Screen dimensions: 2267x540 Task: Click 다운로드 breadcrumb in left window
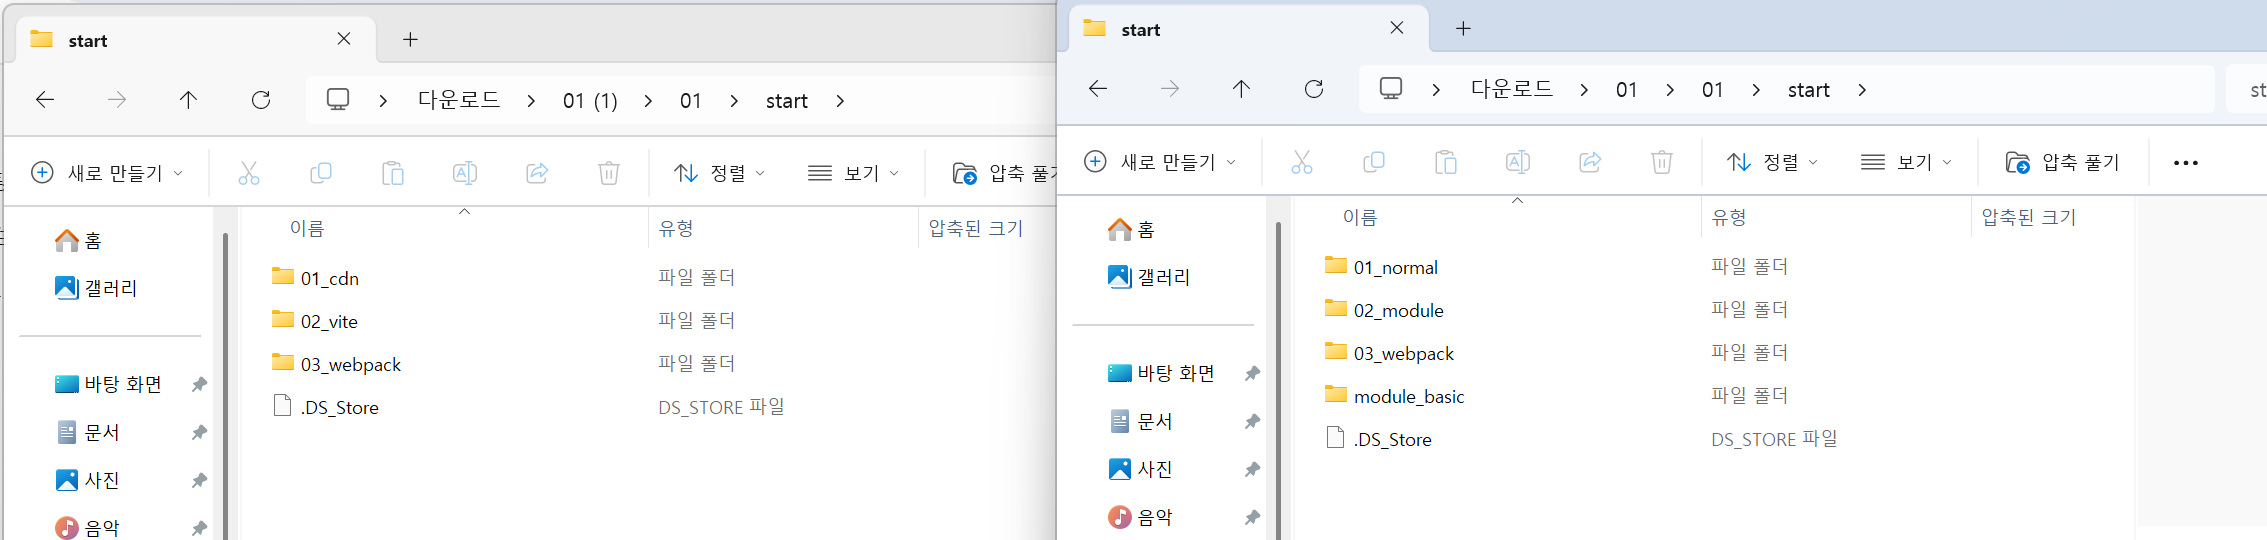pos(459,100)
